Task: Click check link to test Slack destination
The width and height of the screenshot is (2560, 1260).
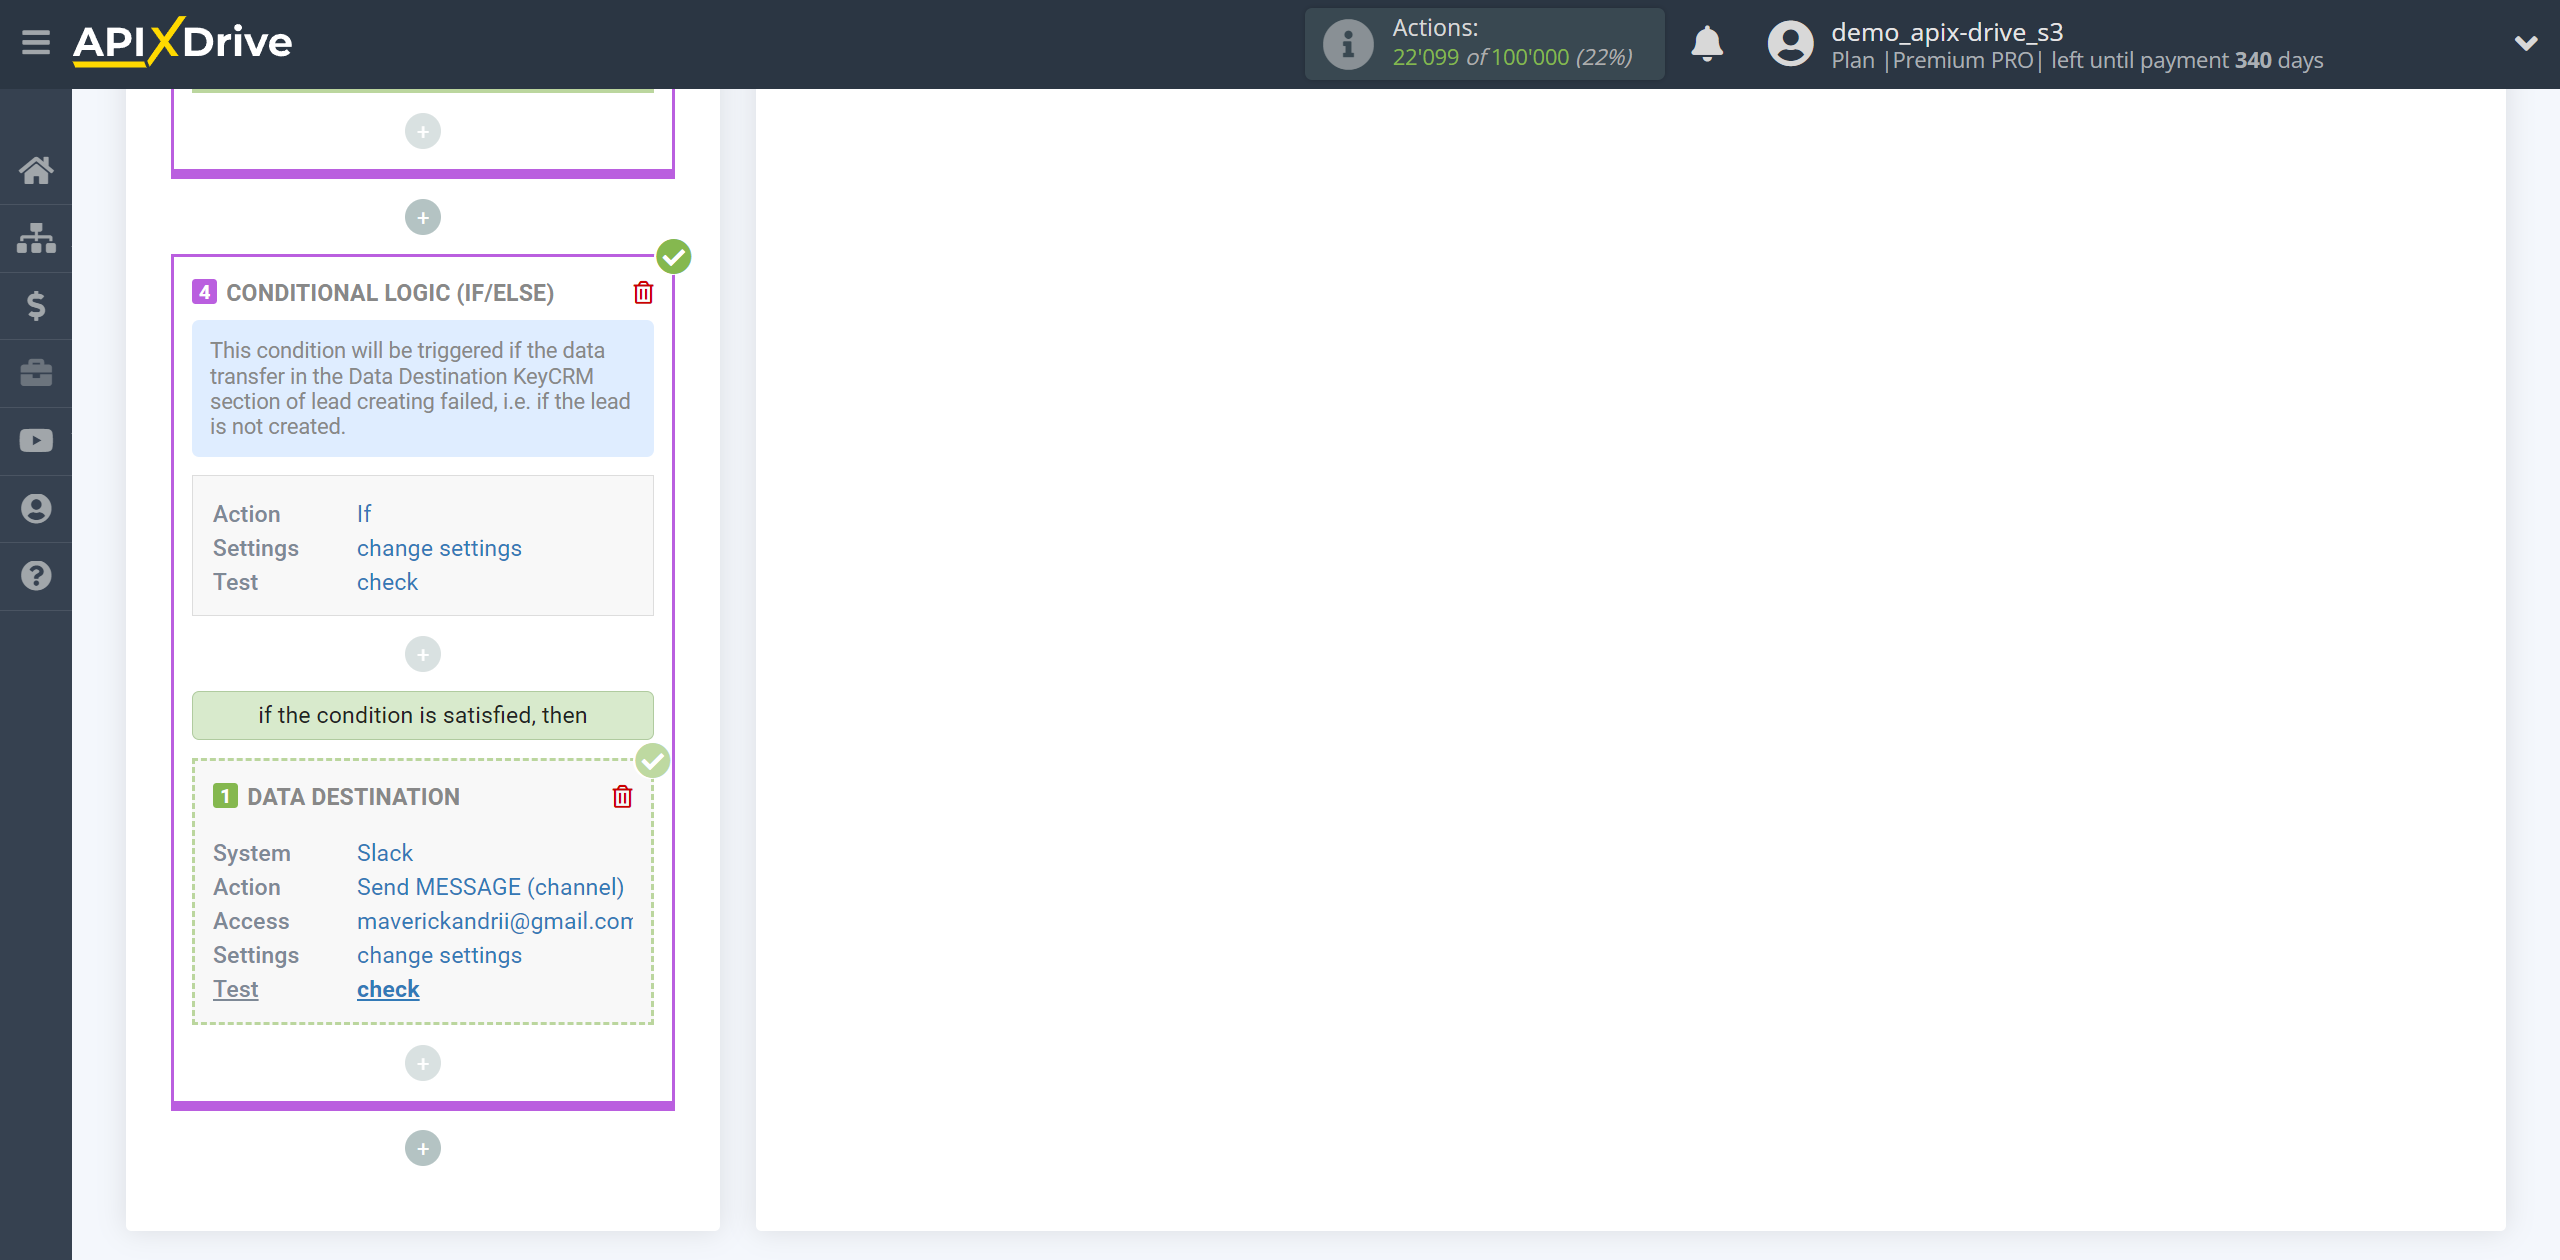Action: (389, 989)
